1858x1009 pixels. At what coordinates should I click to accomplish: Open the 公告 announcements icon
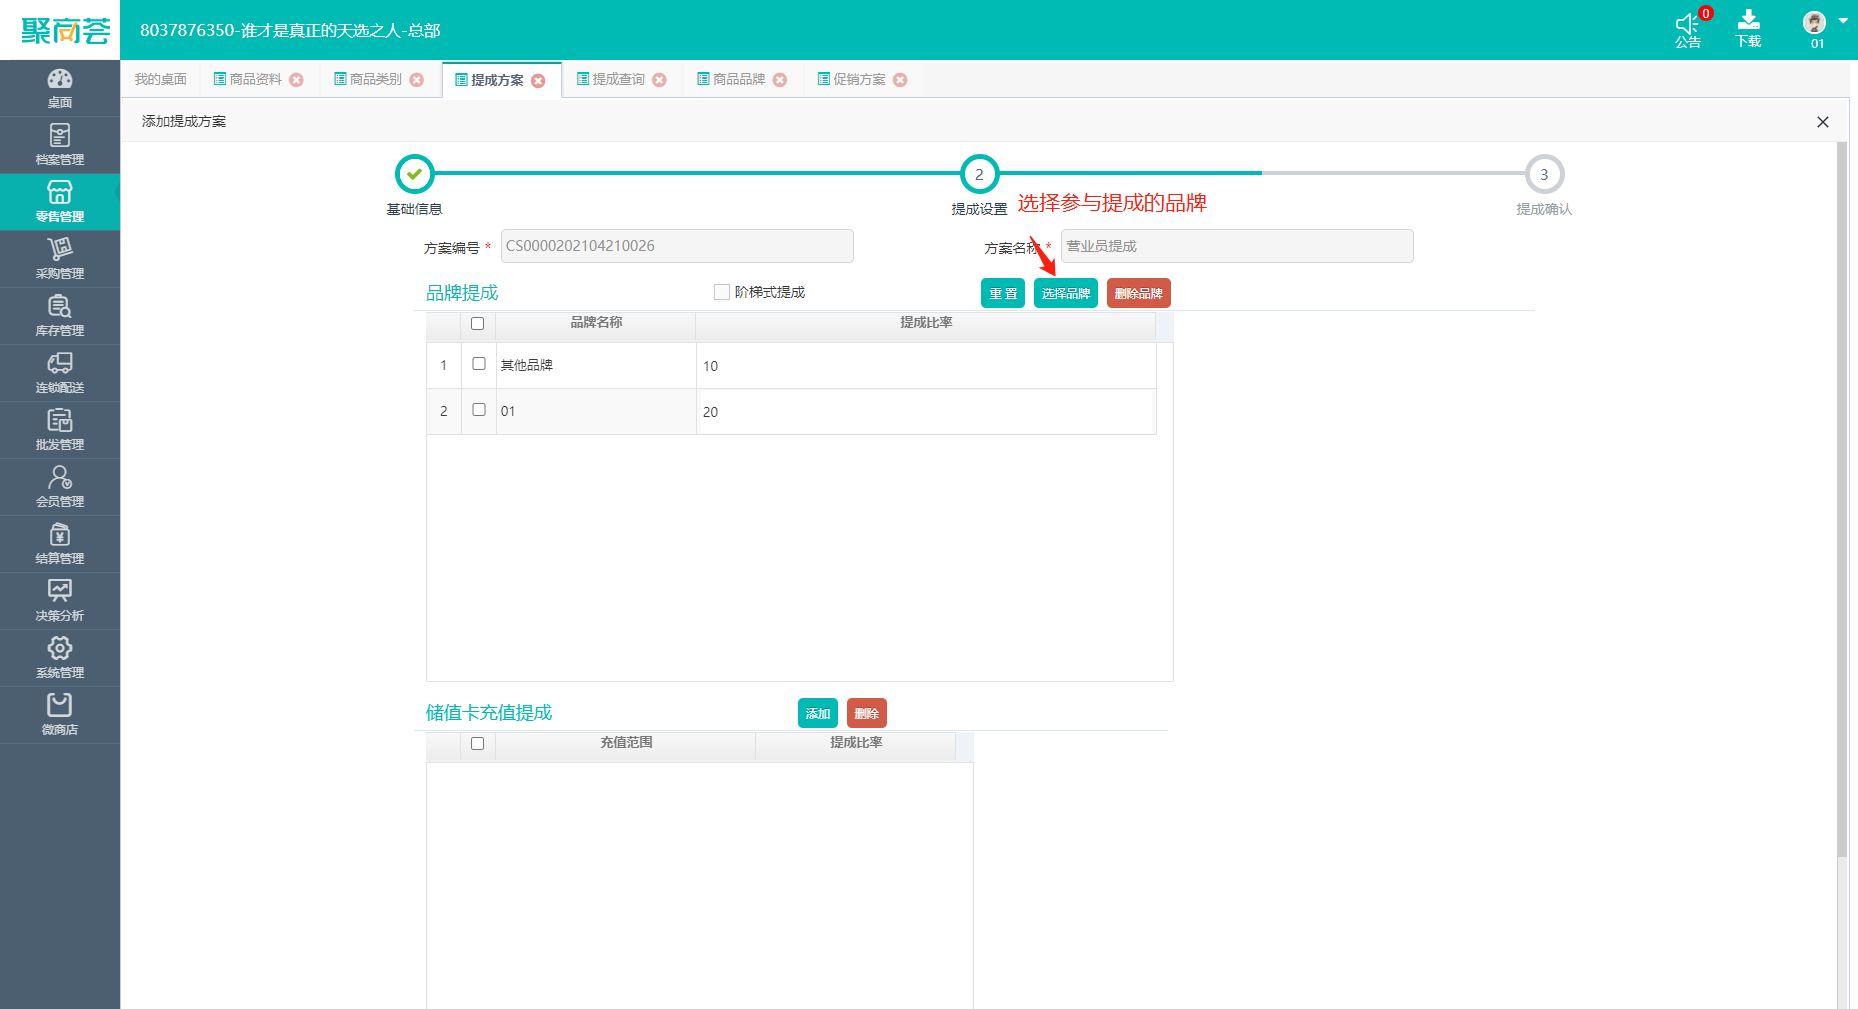[1688, 29]
